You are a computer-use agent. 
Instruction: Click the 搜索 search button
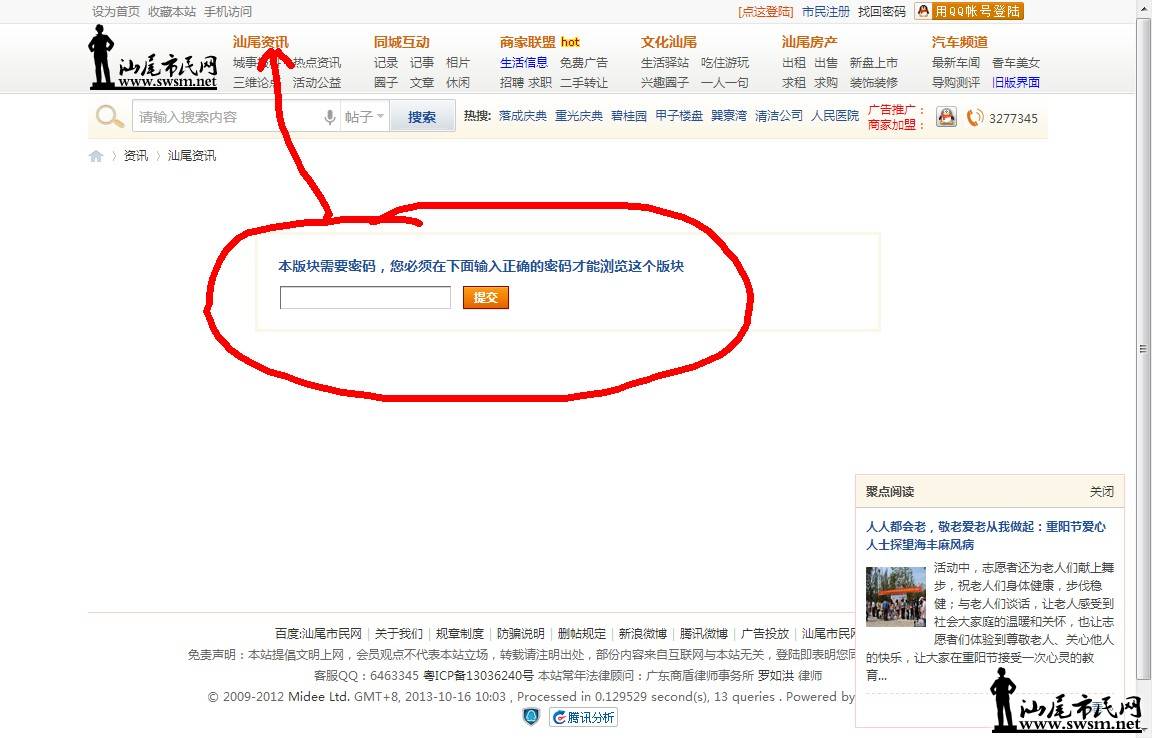[422, 117]
